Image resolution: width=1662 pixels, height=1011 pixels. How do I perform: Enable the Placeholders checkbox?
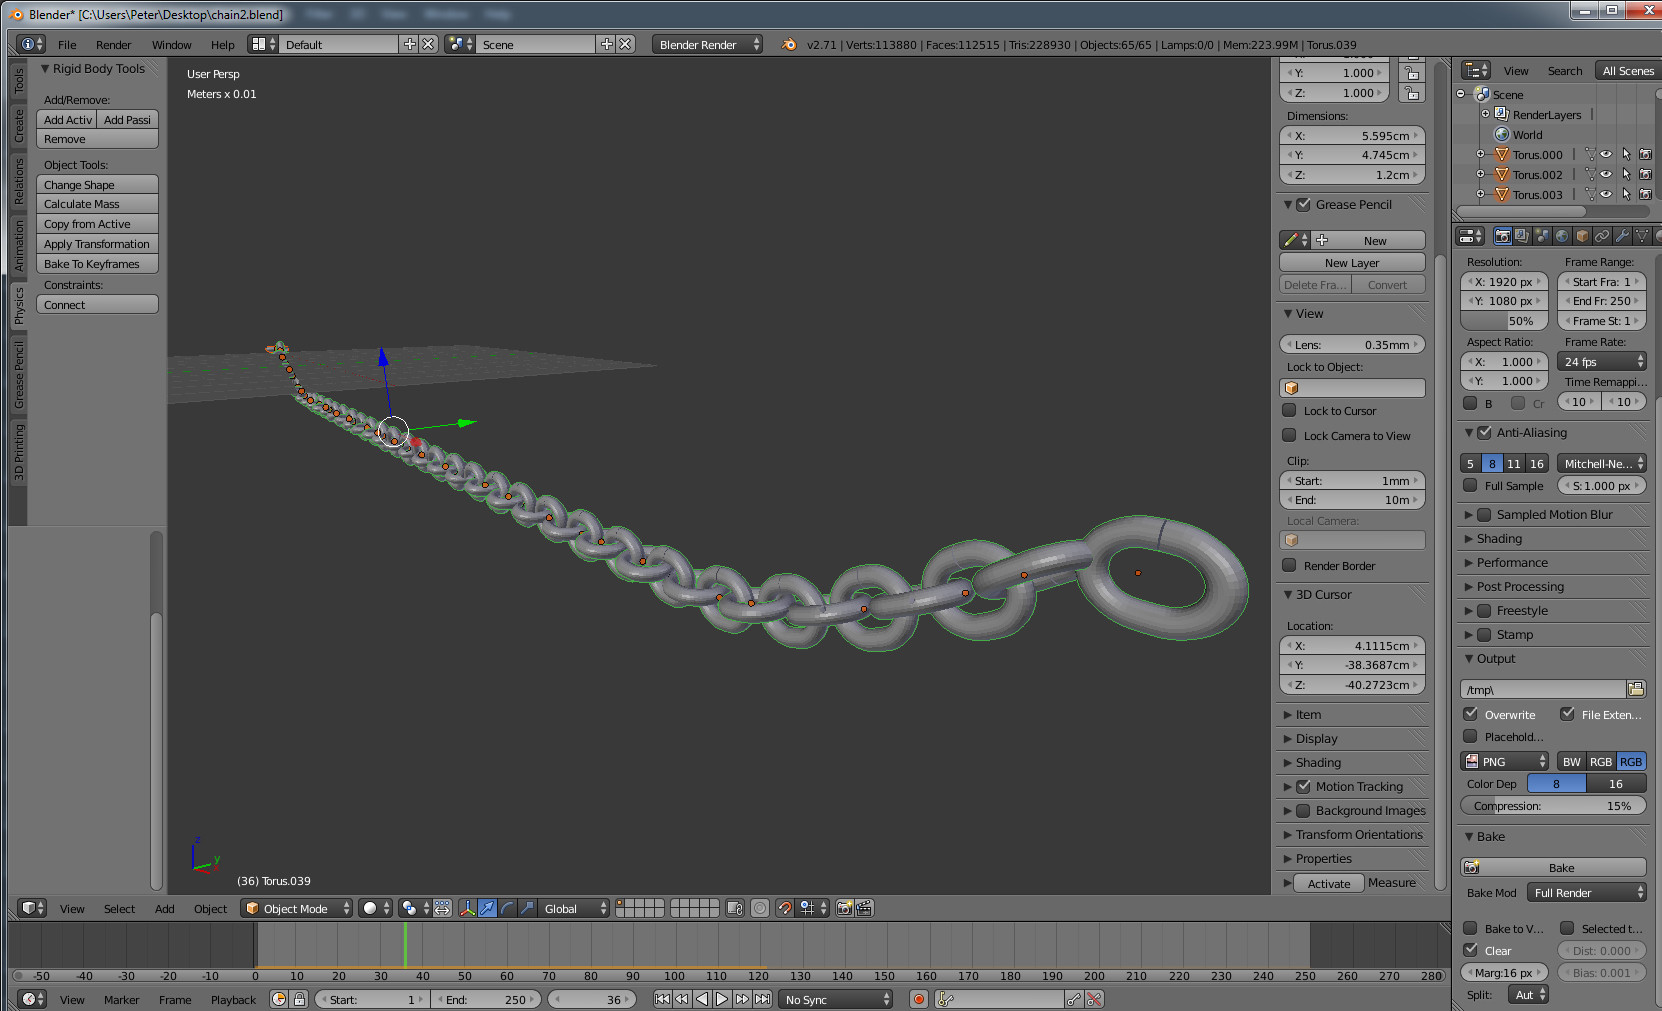click(1470, 736)
